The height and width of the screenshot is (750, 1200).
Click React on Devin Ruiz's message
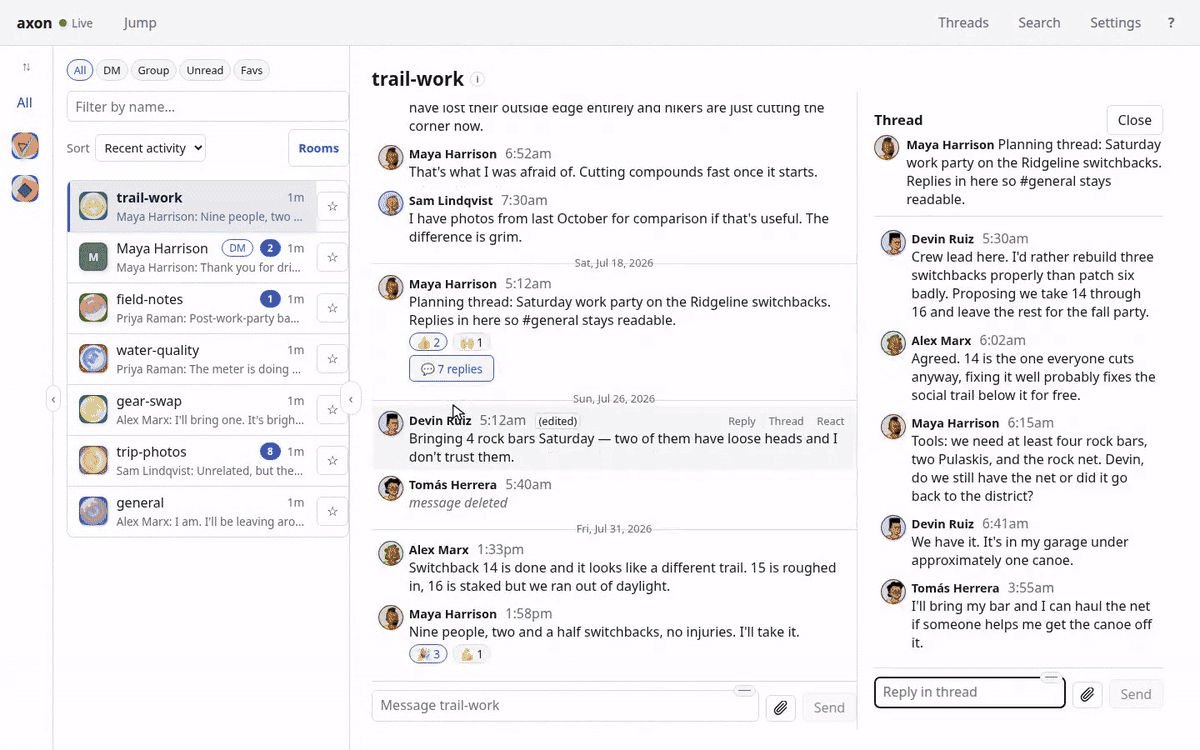click(x=830, y=421)
